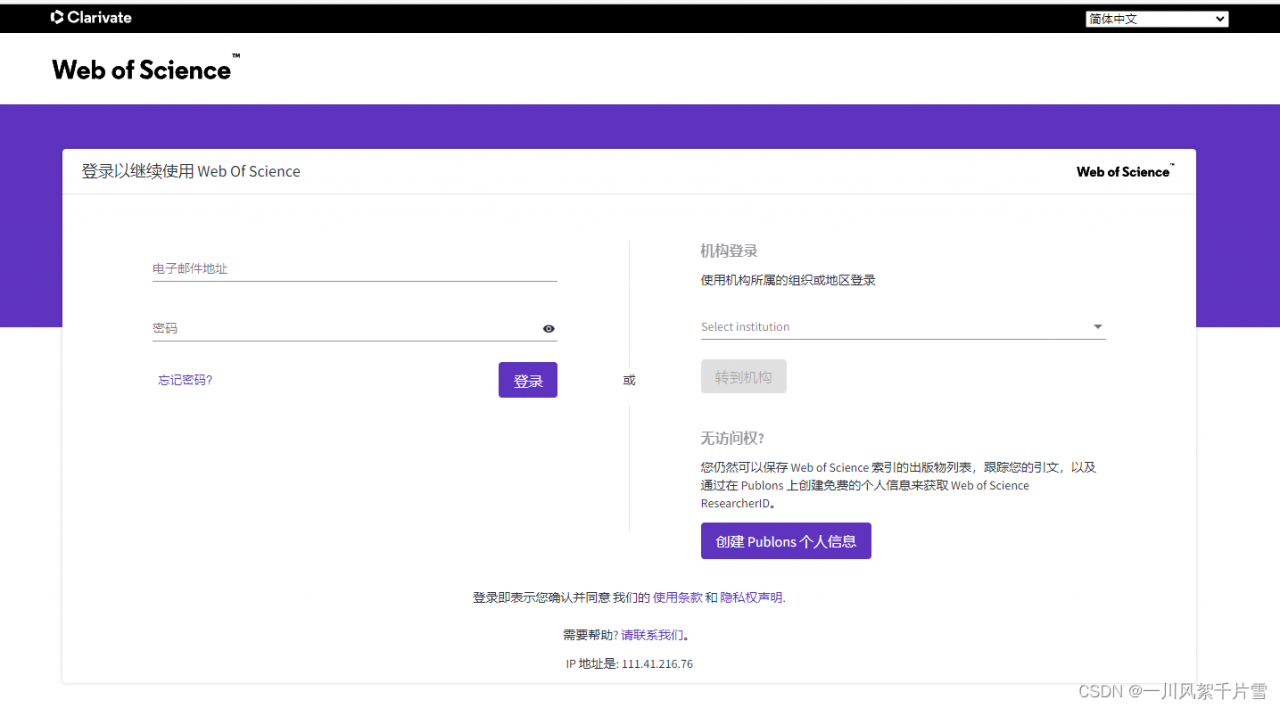Open the 使用条款 link
This screenshot has width=1280, height=708.
point(676,597)
